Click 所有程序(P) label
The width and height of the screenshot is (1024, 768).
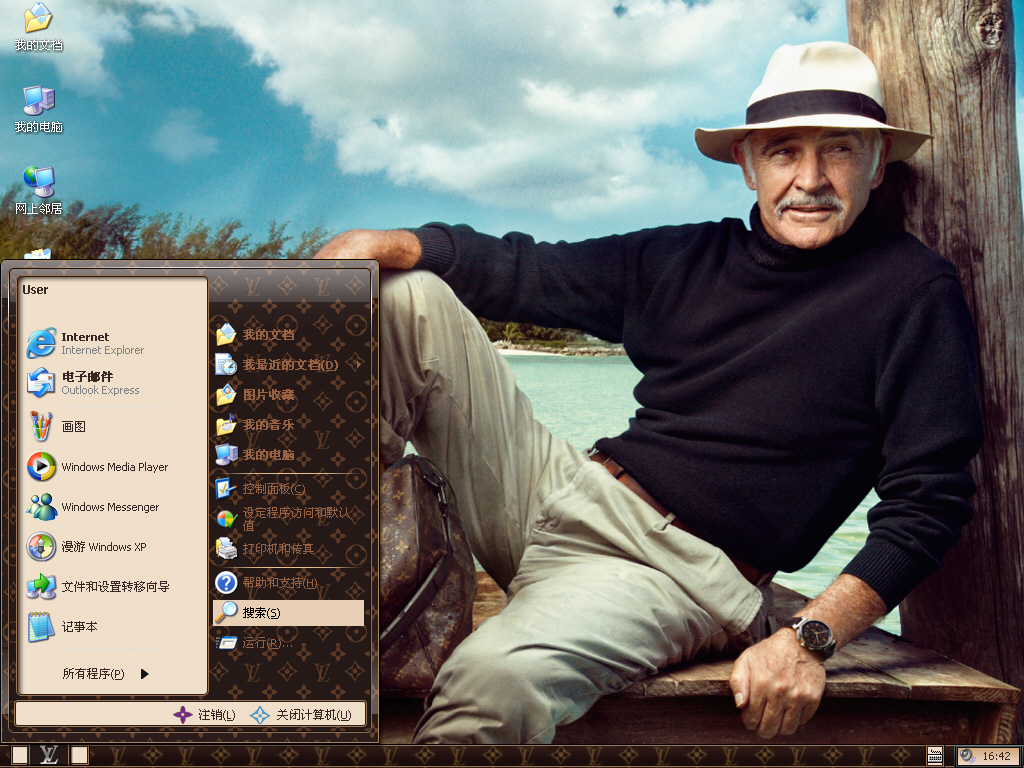pos(93,673)
